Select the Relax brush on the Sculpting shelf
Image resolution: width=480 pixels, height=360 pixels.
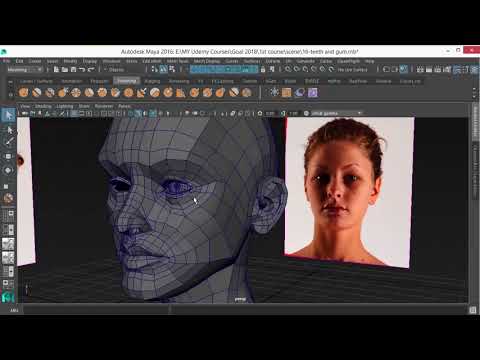[x=50, y=92]
